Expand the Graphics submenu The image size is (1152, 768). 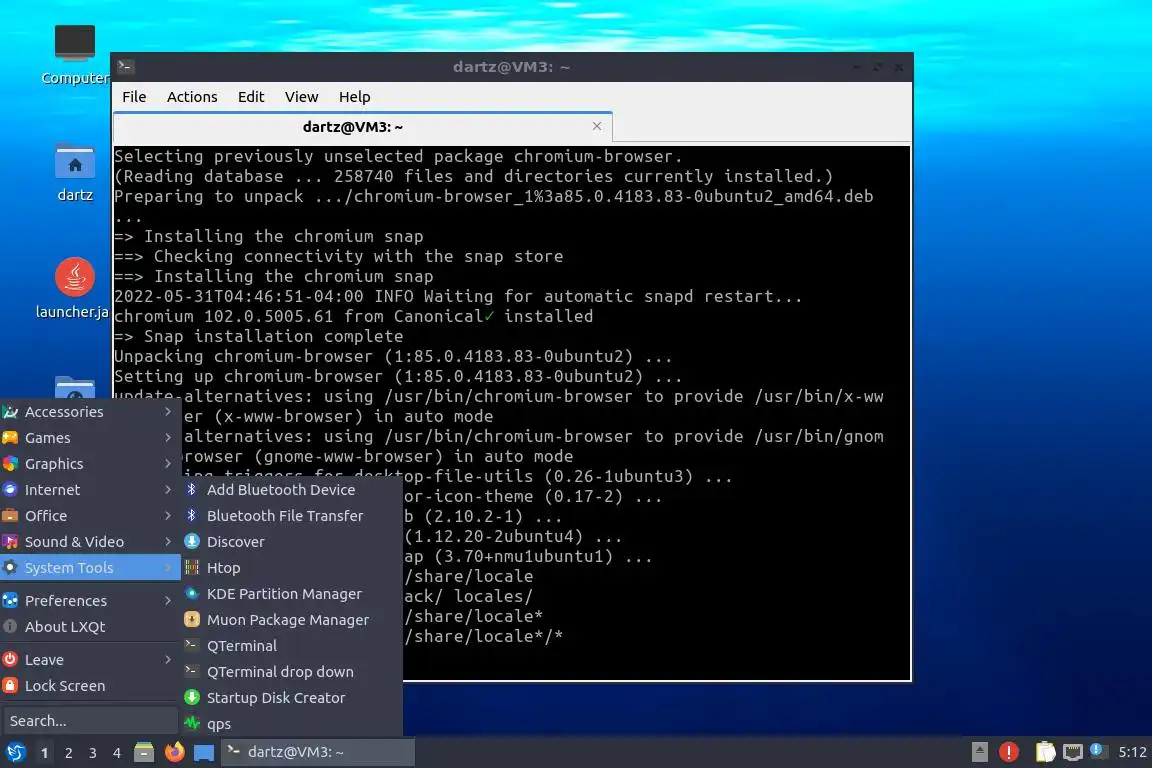pos(90,464)
